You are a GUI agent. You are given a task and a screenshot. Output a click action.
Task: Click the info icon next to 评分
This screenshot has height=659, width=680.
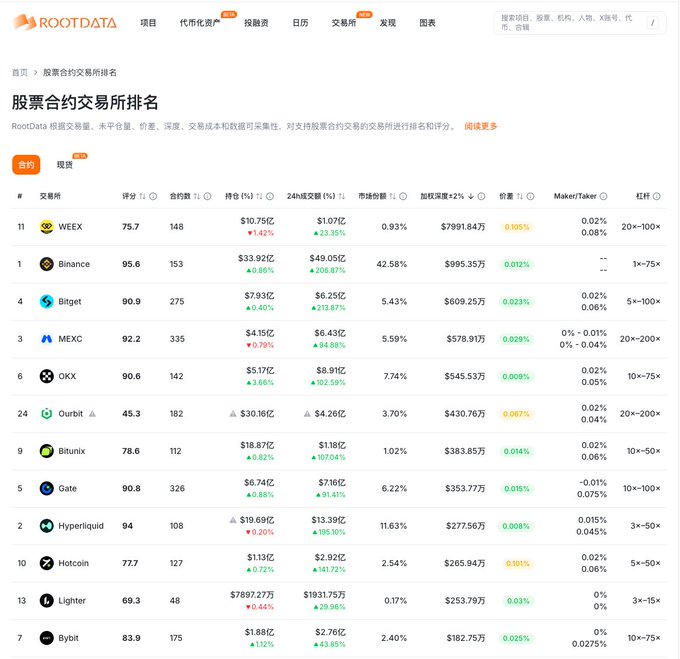tap(153, 196)
